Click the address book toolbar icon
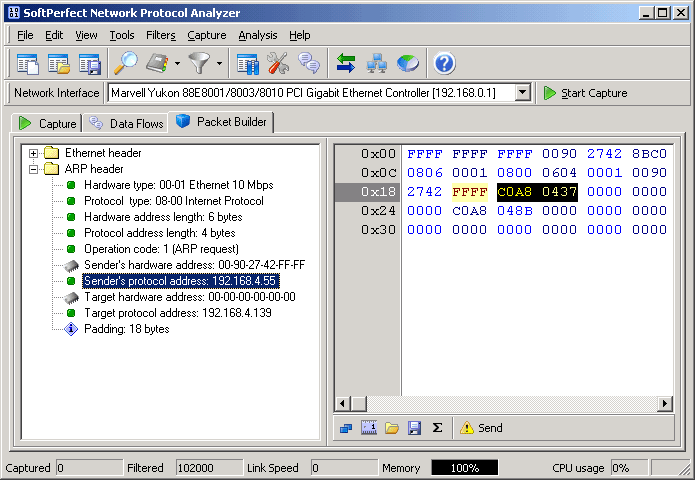695x480 pixels. 157,63
